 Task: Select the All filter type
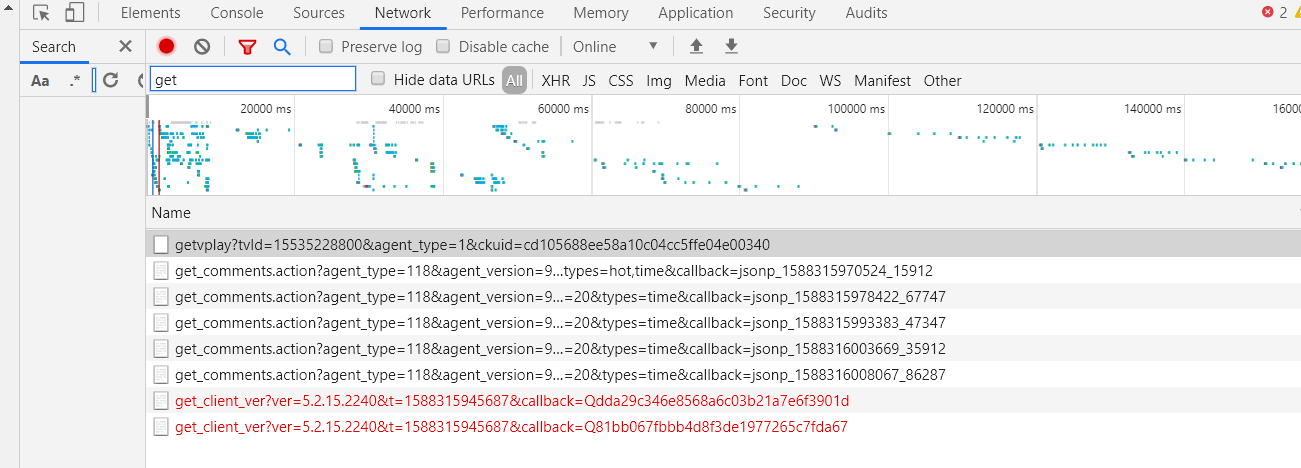click(514, 81)
